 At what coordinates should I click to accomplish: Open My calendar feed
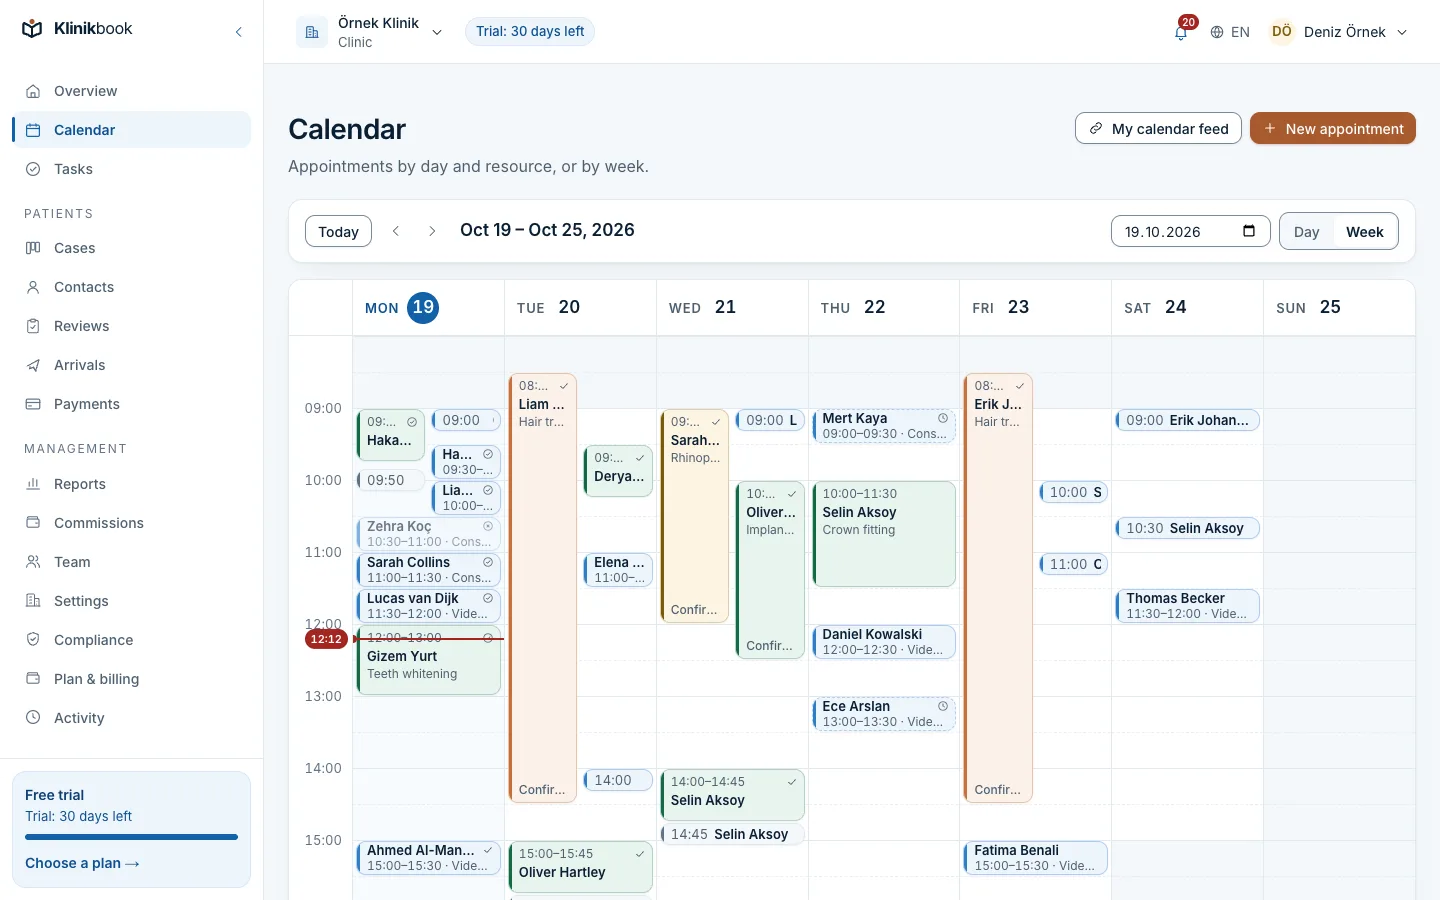1158,128
